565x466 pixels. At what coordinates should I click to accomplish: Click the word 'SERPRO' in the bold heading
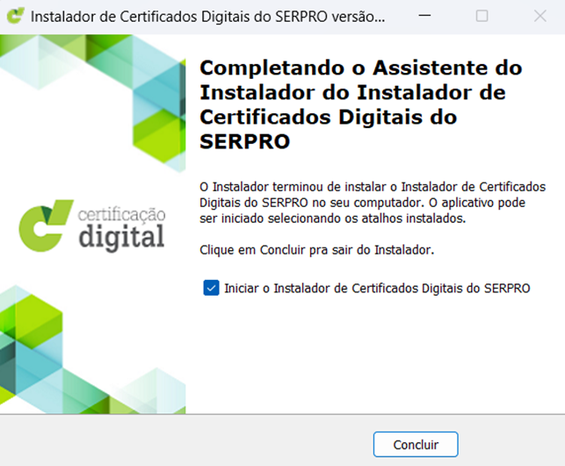point(245,141)
